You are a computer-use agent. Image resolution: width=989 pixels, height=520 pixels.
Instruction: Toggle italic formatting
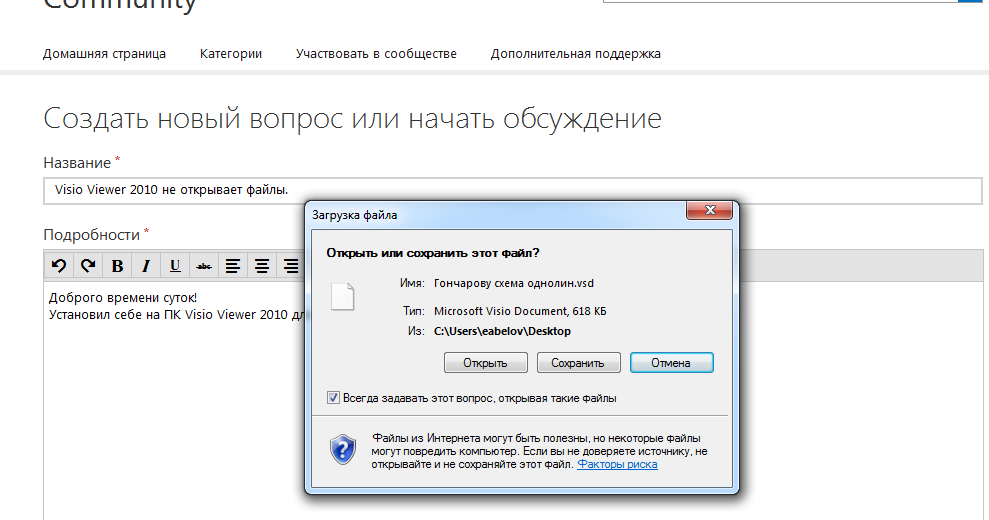coord(146,266)
